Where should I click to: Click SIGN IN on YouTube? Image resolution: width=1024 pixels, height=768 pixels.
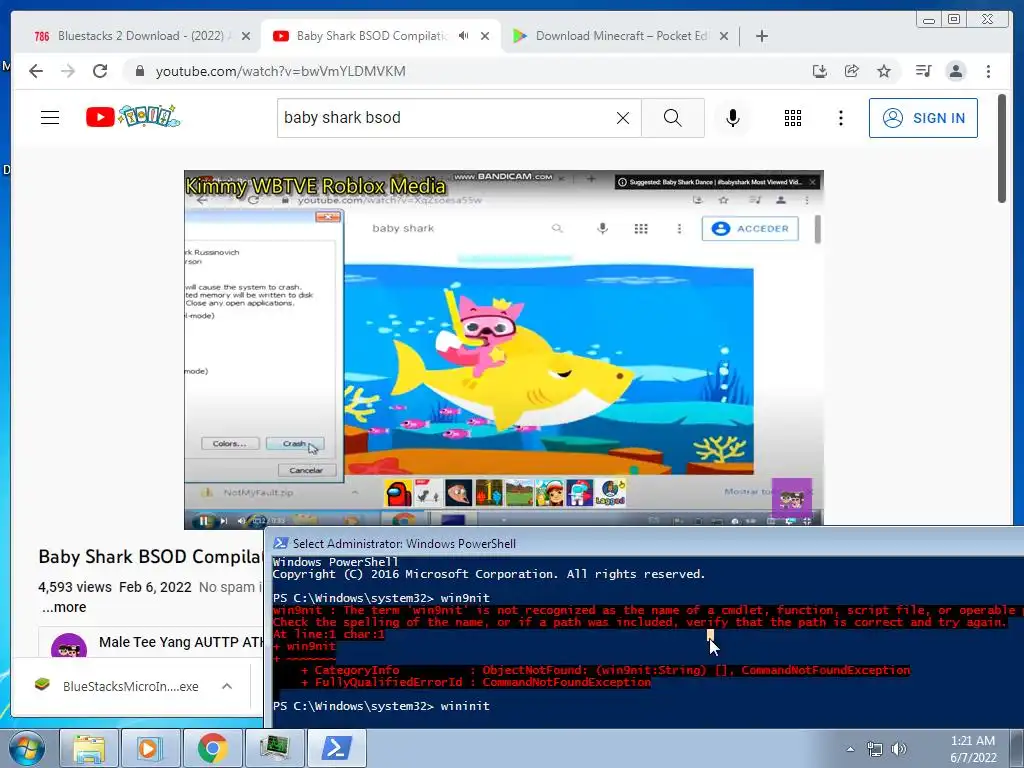pos(923,118)
